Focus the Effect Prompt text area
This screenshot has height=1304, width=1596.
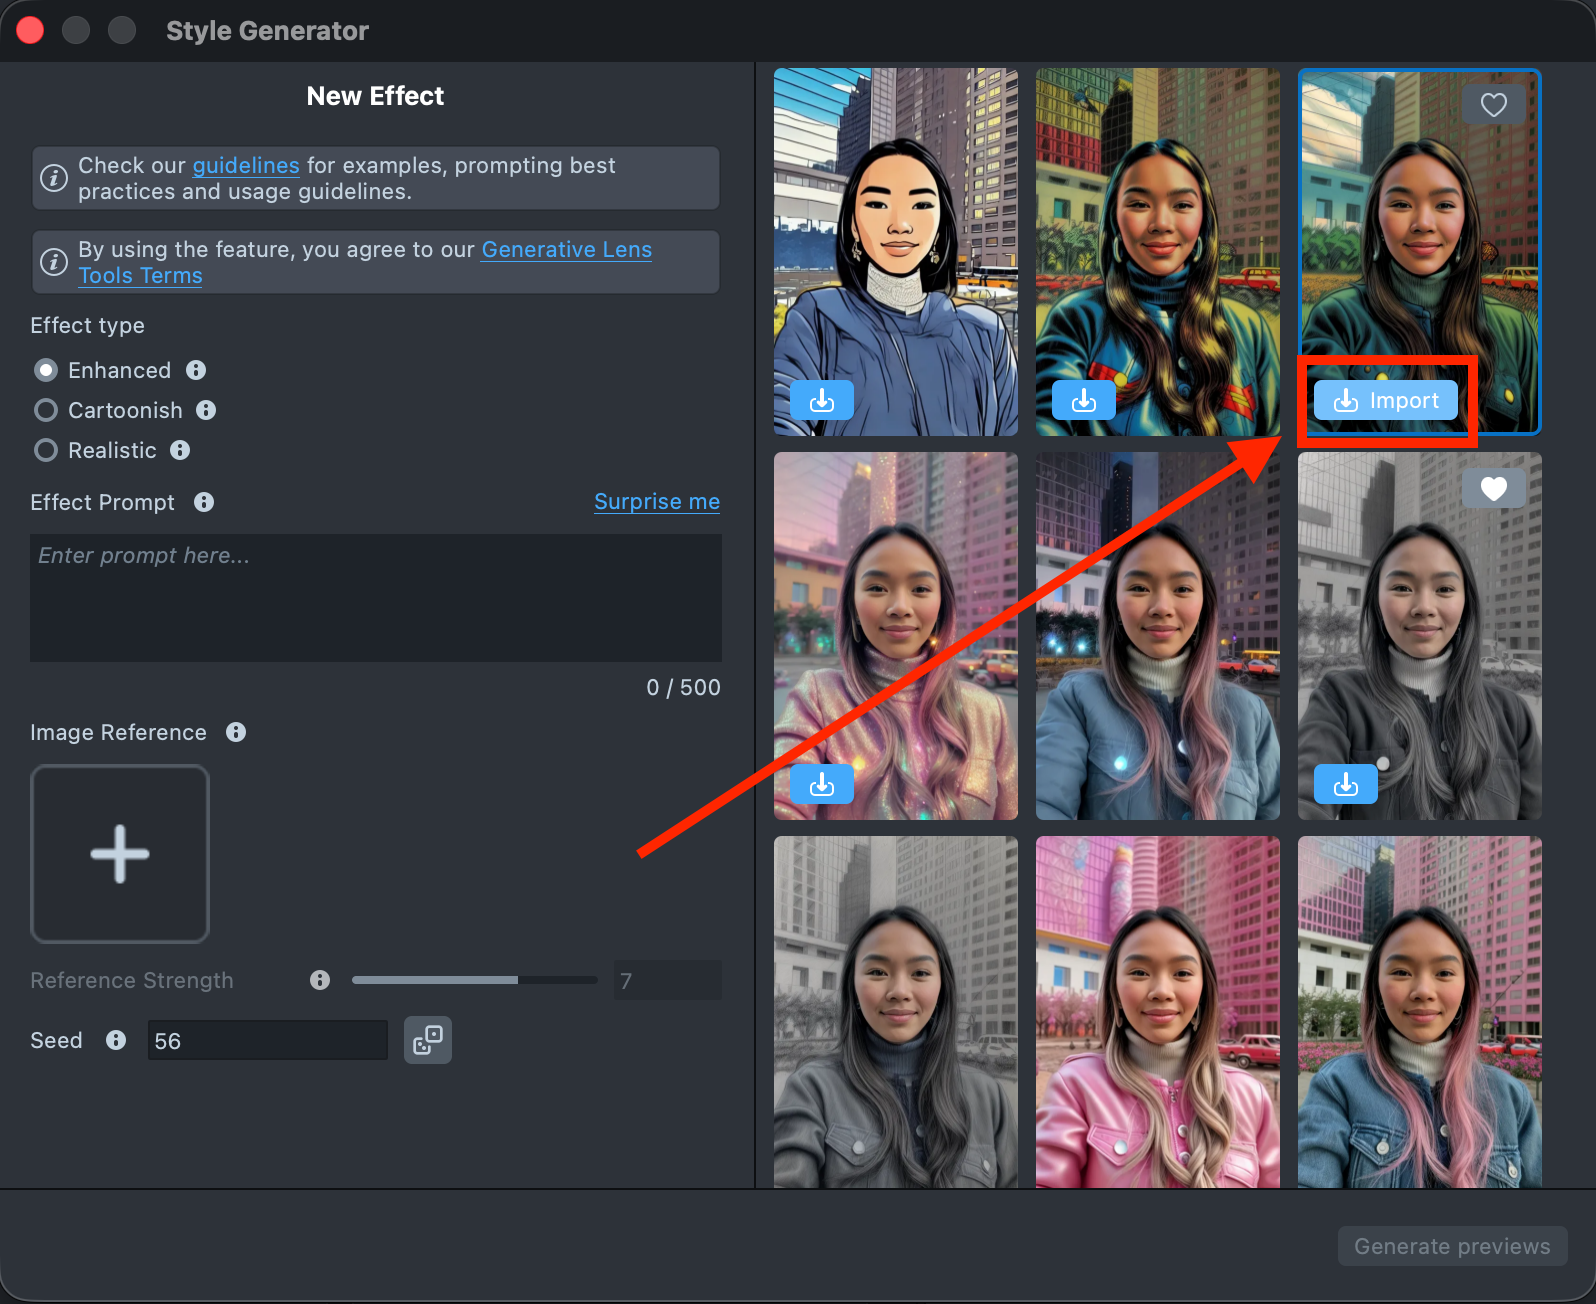pyautogui.click(x=375, y=597)
